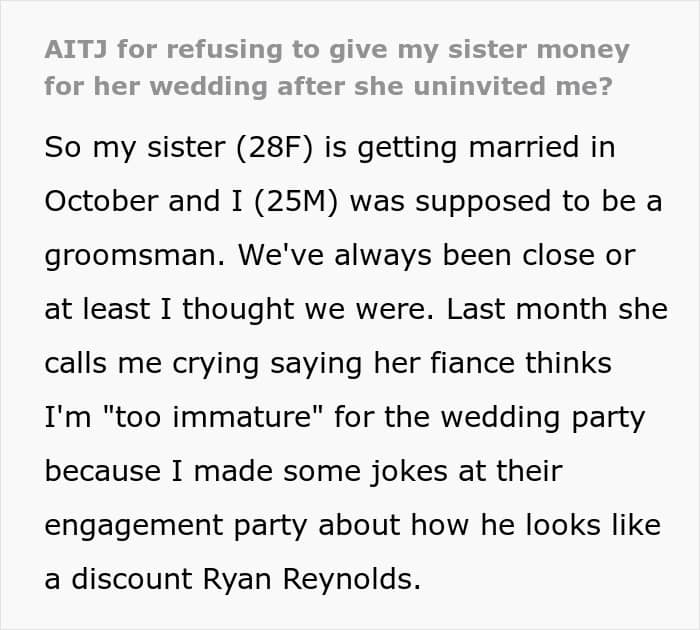
Task: Select the word "October" in the post
Action: (x=101, y=201)
